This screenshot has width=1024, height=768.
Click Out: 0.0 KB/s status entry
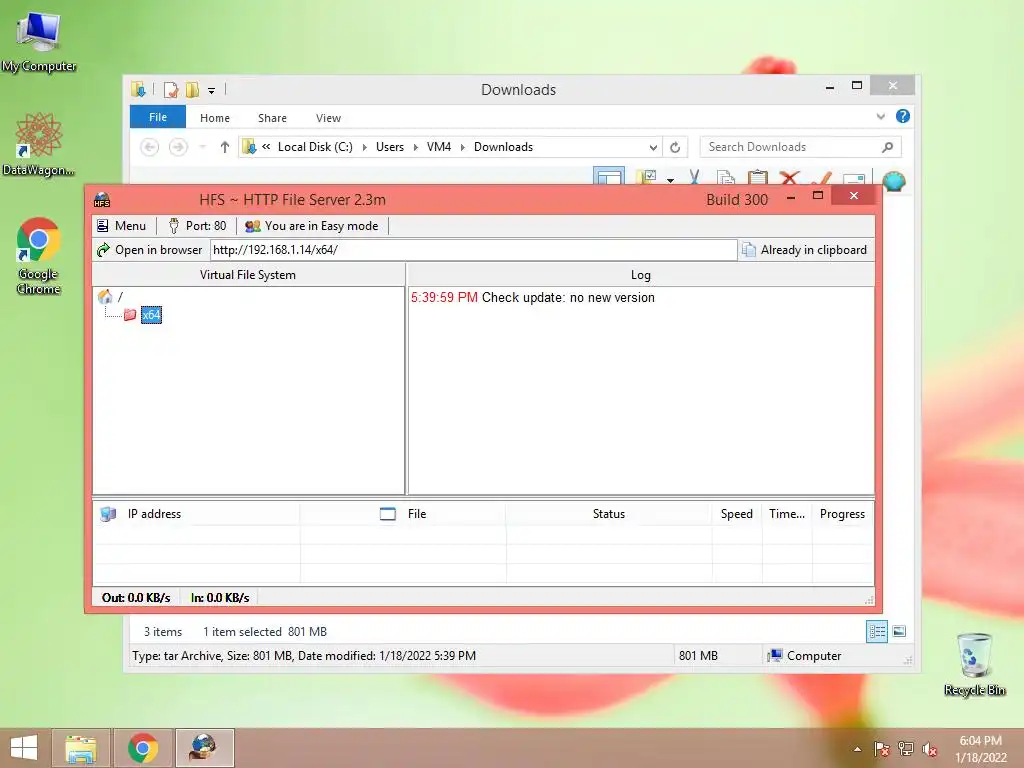pos(136,598)
